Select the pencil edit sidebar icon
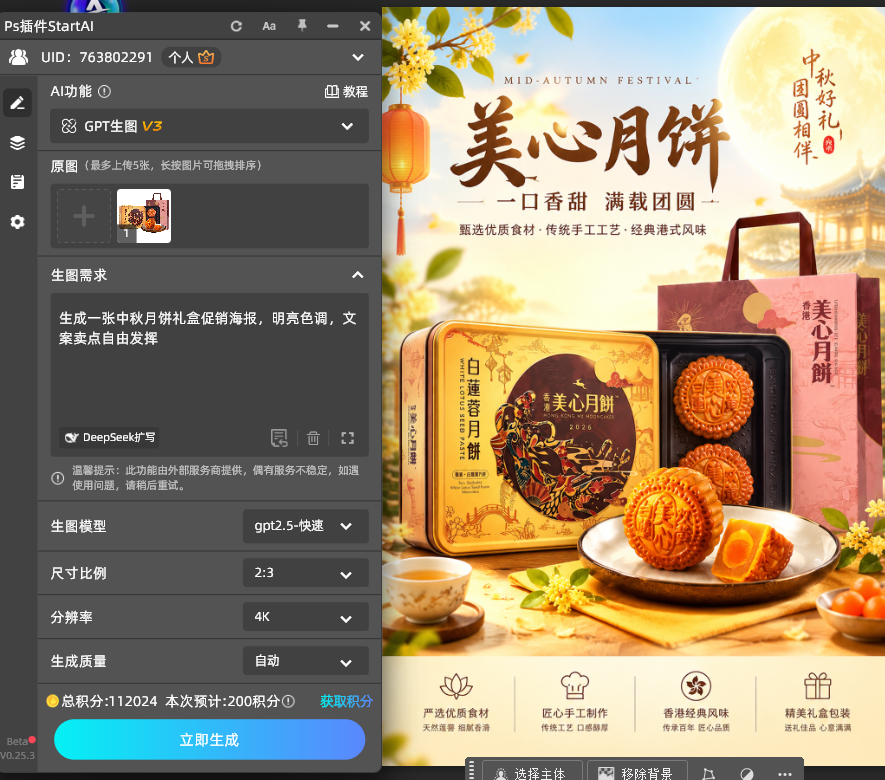This screenshot has height=780, width=885. pos(17,103)
